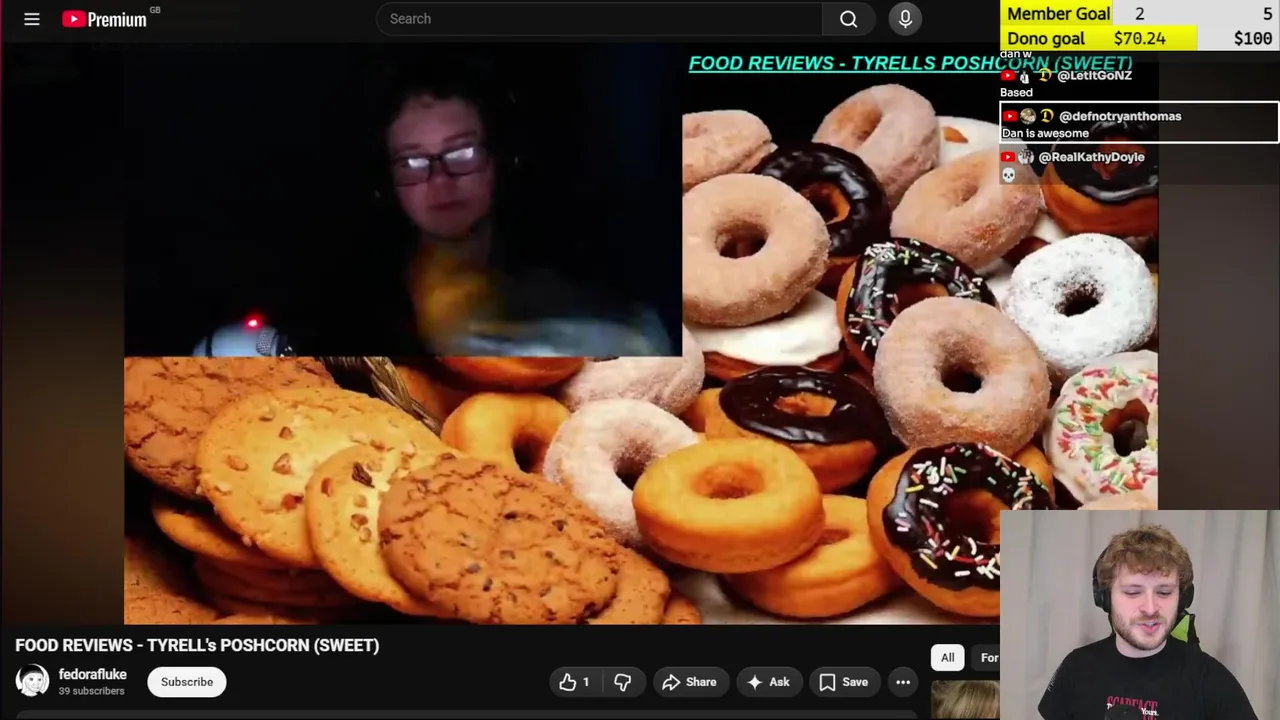The width and height of the screenshot is (1280, 720).
Task: Subscribe to fedorafluke
Action: point(187,682)
